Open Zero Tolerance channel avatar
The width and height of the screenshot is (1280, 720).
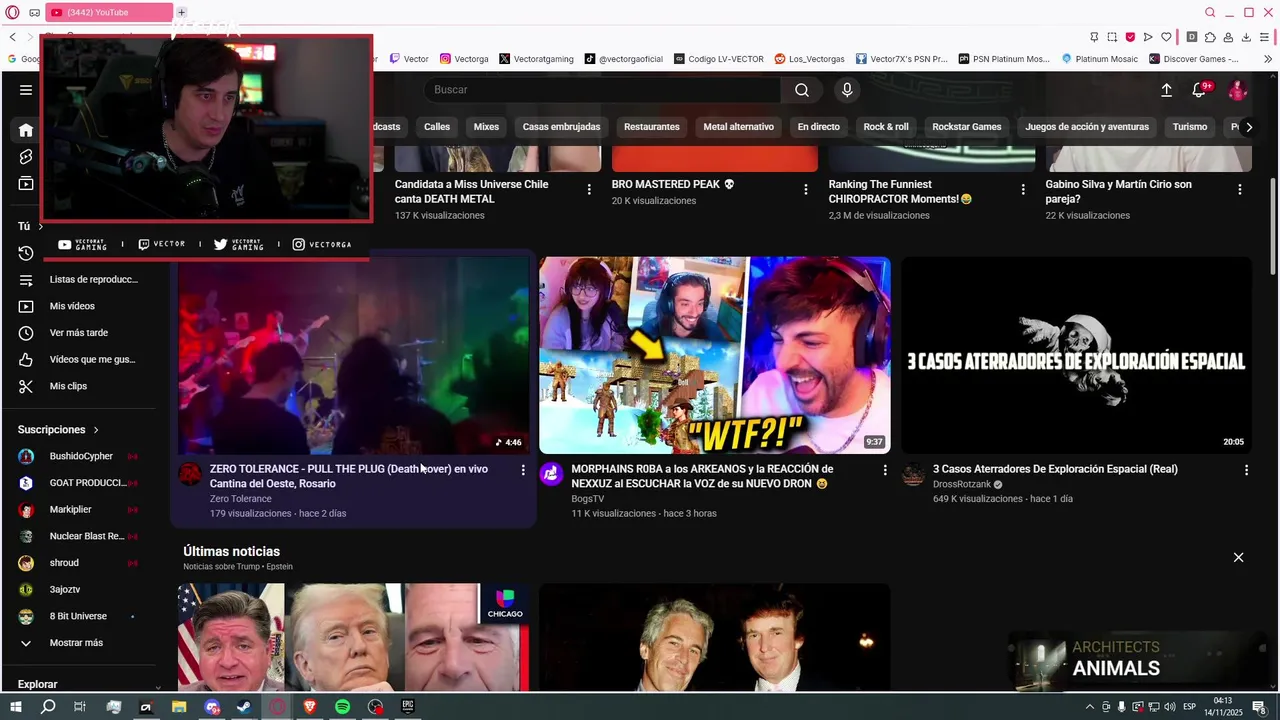click(x=190, y=474)
